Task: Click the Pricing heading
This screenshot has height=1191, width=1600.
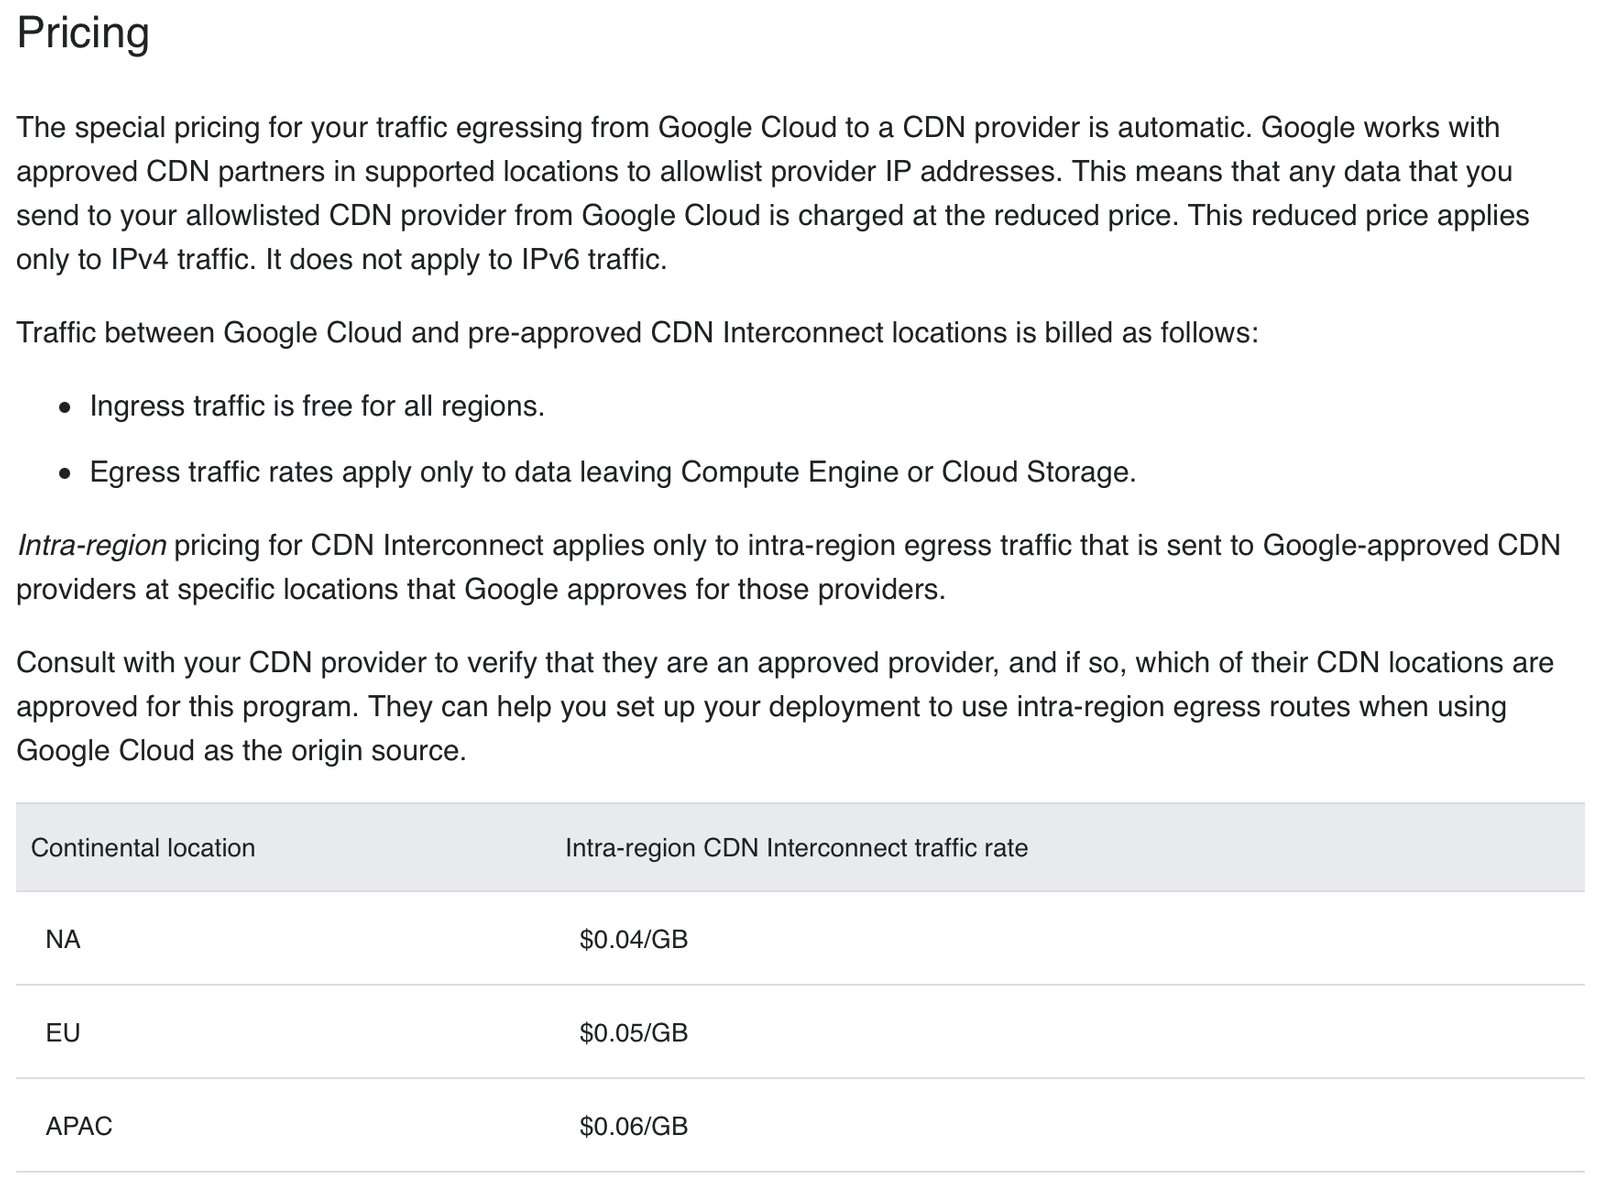Action: coord(83,33)
